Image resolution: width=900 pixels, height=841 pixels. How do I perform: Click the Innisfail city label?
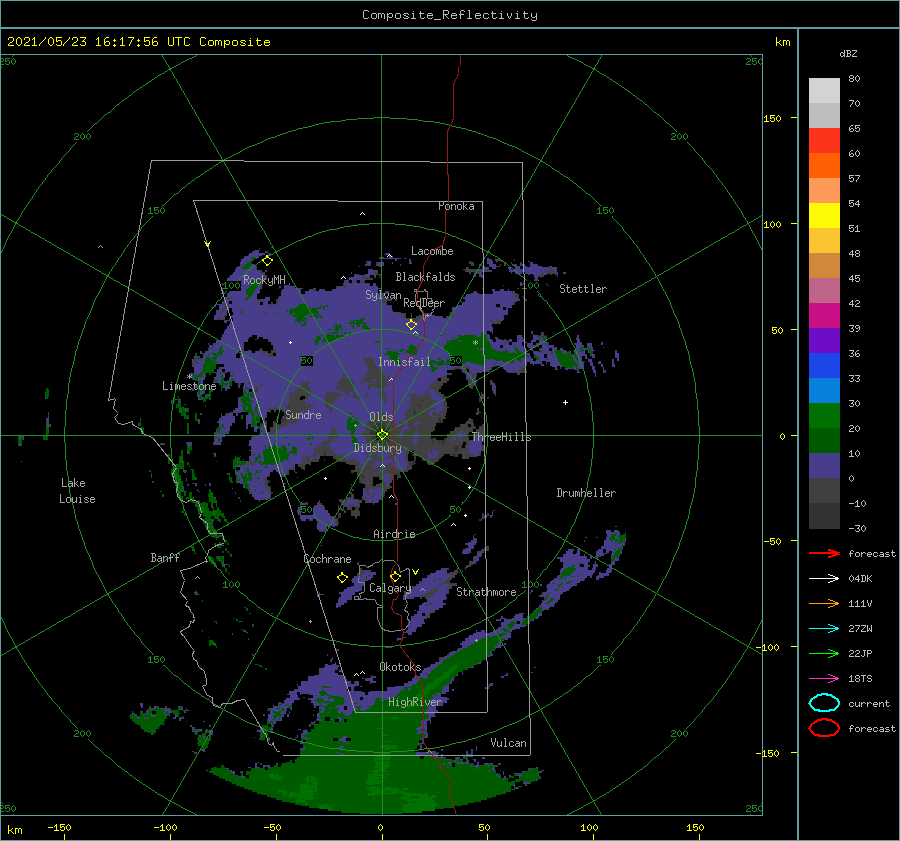pyautogui.click(x=404, y=362)
